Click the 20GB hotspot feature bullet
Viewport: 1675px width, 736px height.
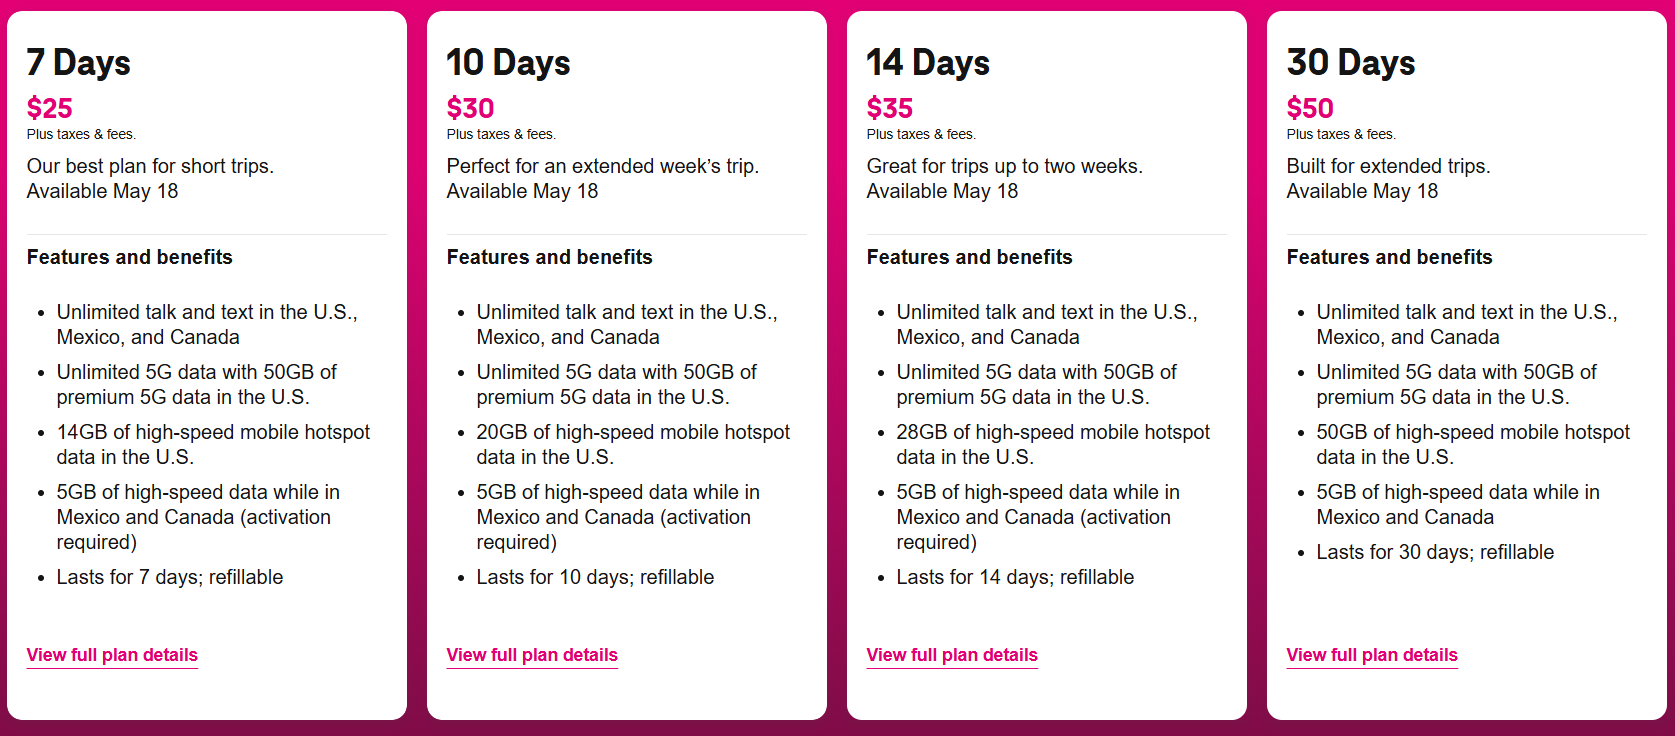(x=633, y=445)
